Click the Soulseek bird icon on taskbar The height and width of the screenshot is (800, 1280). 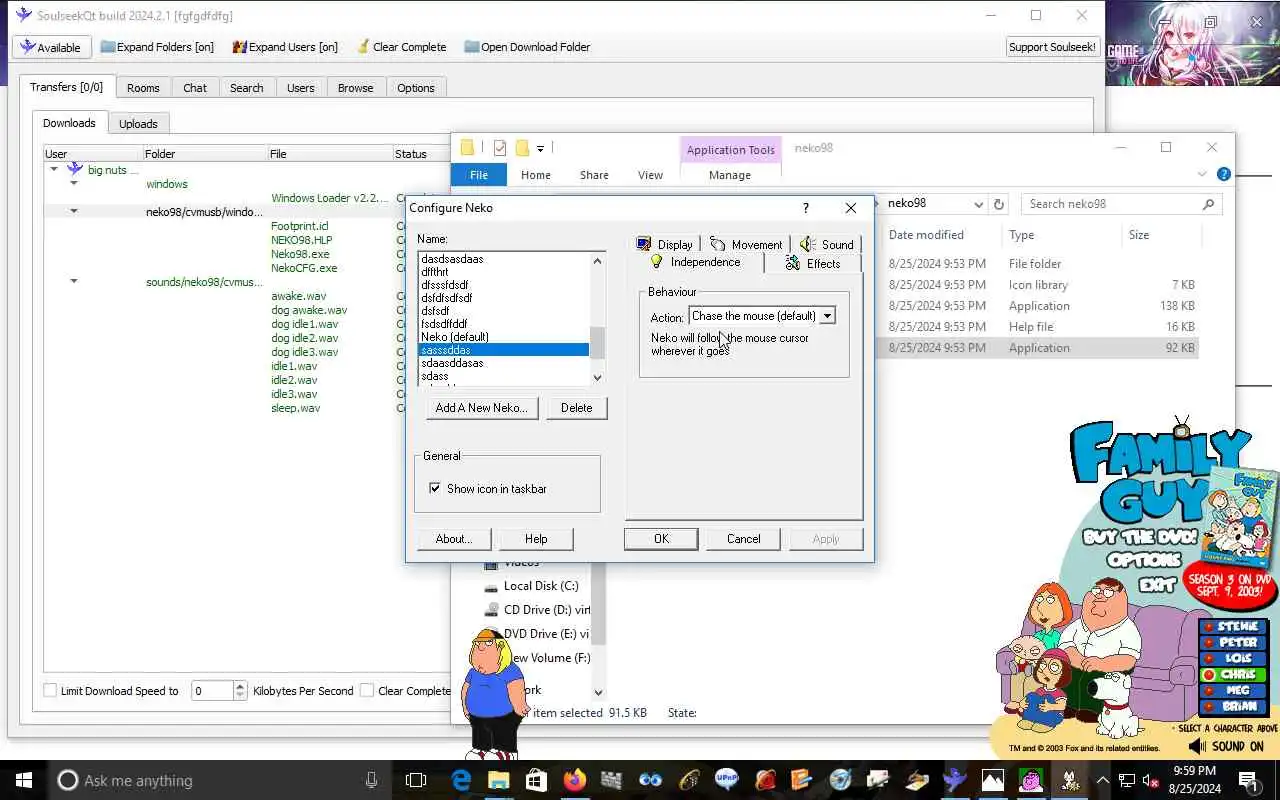click(x=955, y=780)
